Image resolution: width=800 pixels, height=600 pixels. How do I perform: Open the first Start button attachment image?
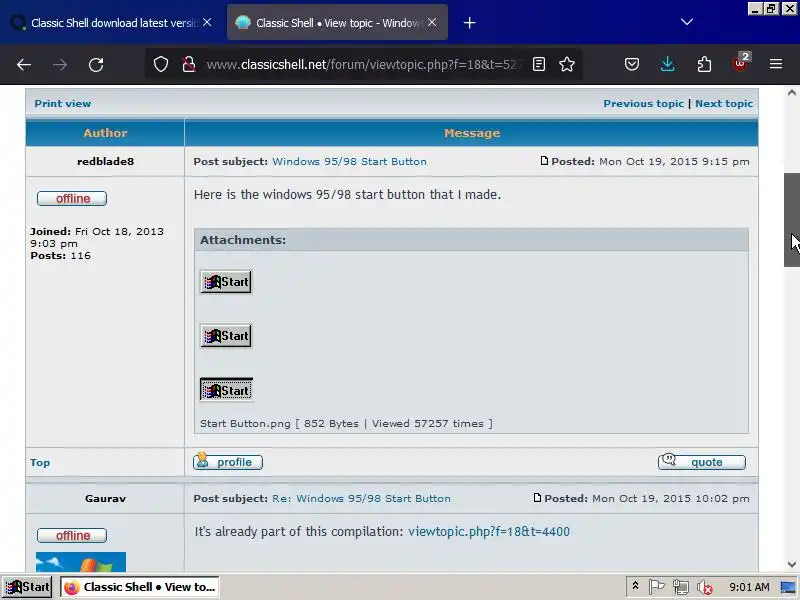tap(226, 282)
